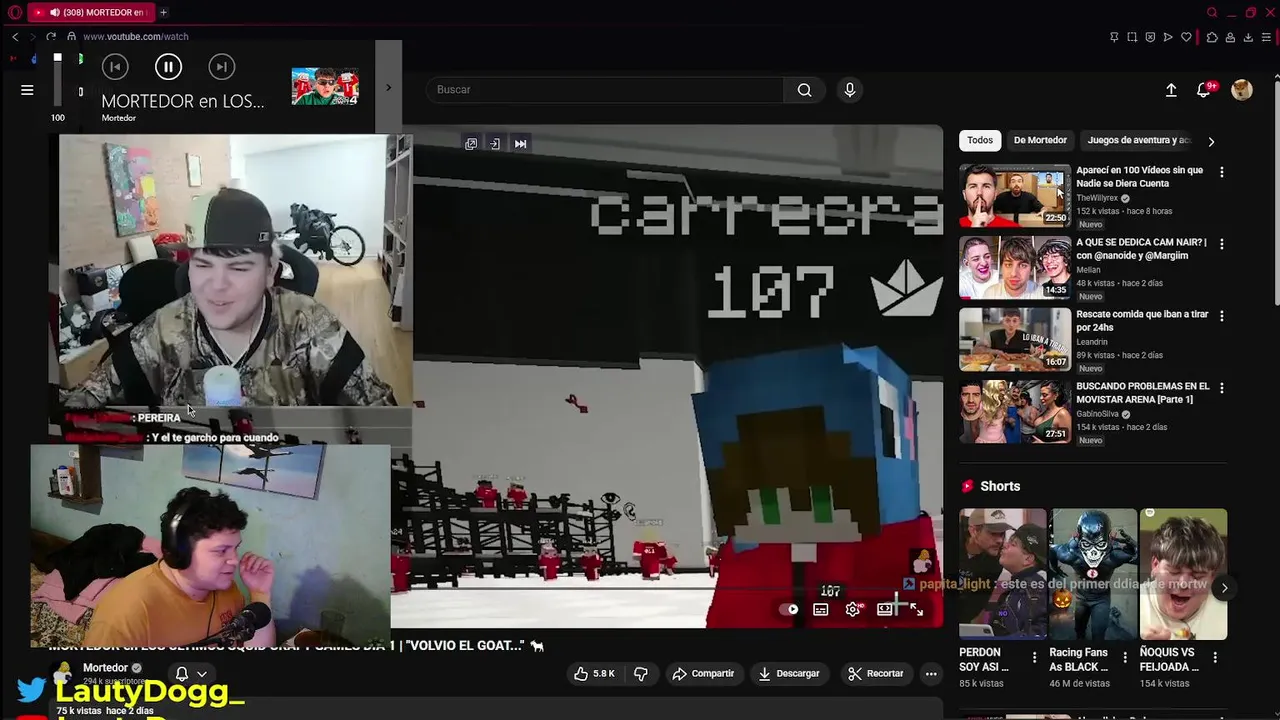The image size is (1280, 720).
Task: Click the Buscar search field
Action: 605,90
